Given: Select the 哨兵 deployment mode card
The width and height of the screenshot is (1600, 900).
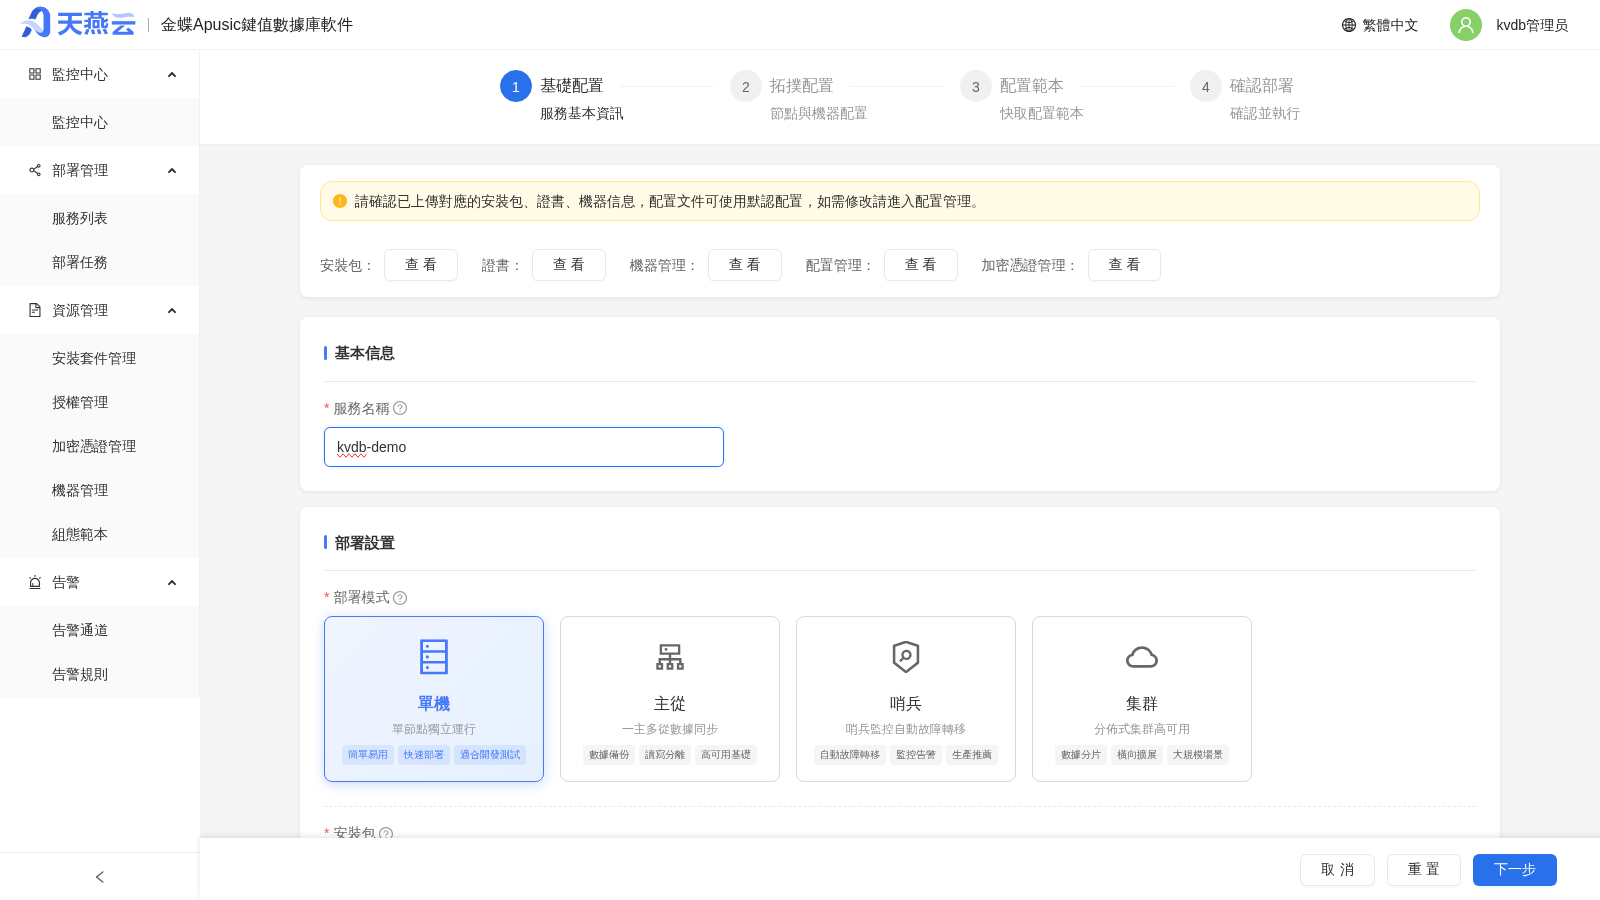Looking at the screenshot, I should tap(906, 699).
